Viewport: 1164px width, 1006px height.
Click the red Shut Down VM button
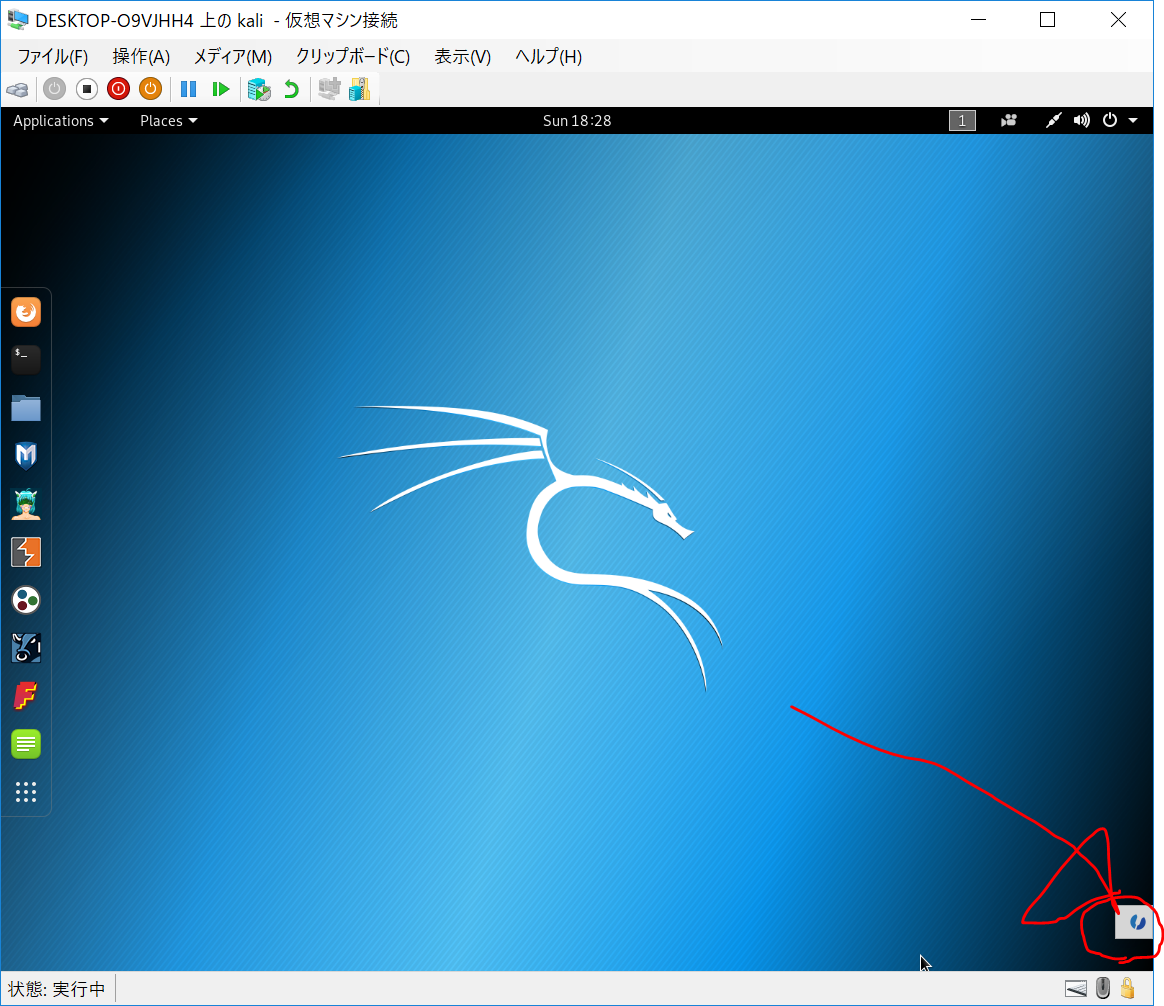pos(118,89)
